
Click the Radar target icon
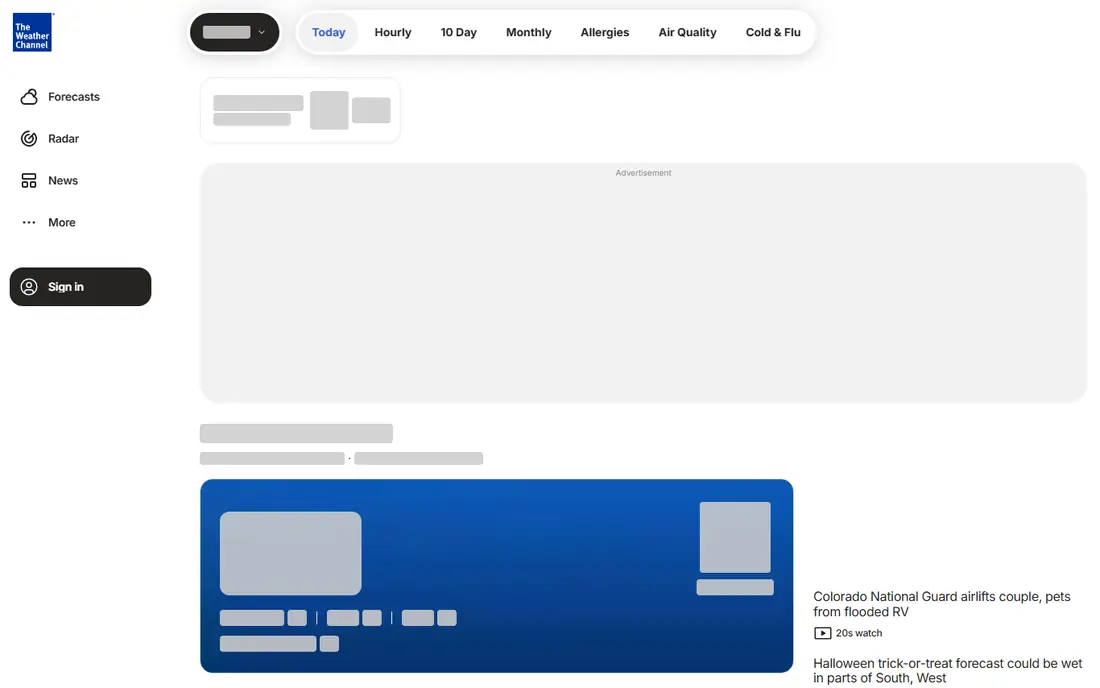coord(29,139)
